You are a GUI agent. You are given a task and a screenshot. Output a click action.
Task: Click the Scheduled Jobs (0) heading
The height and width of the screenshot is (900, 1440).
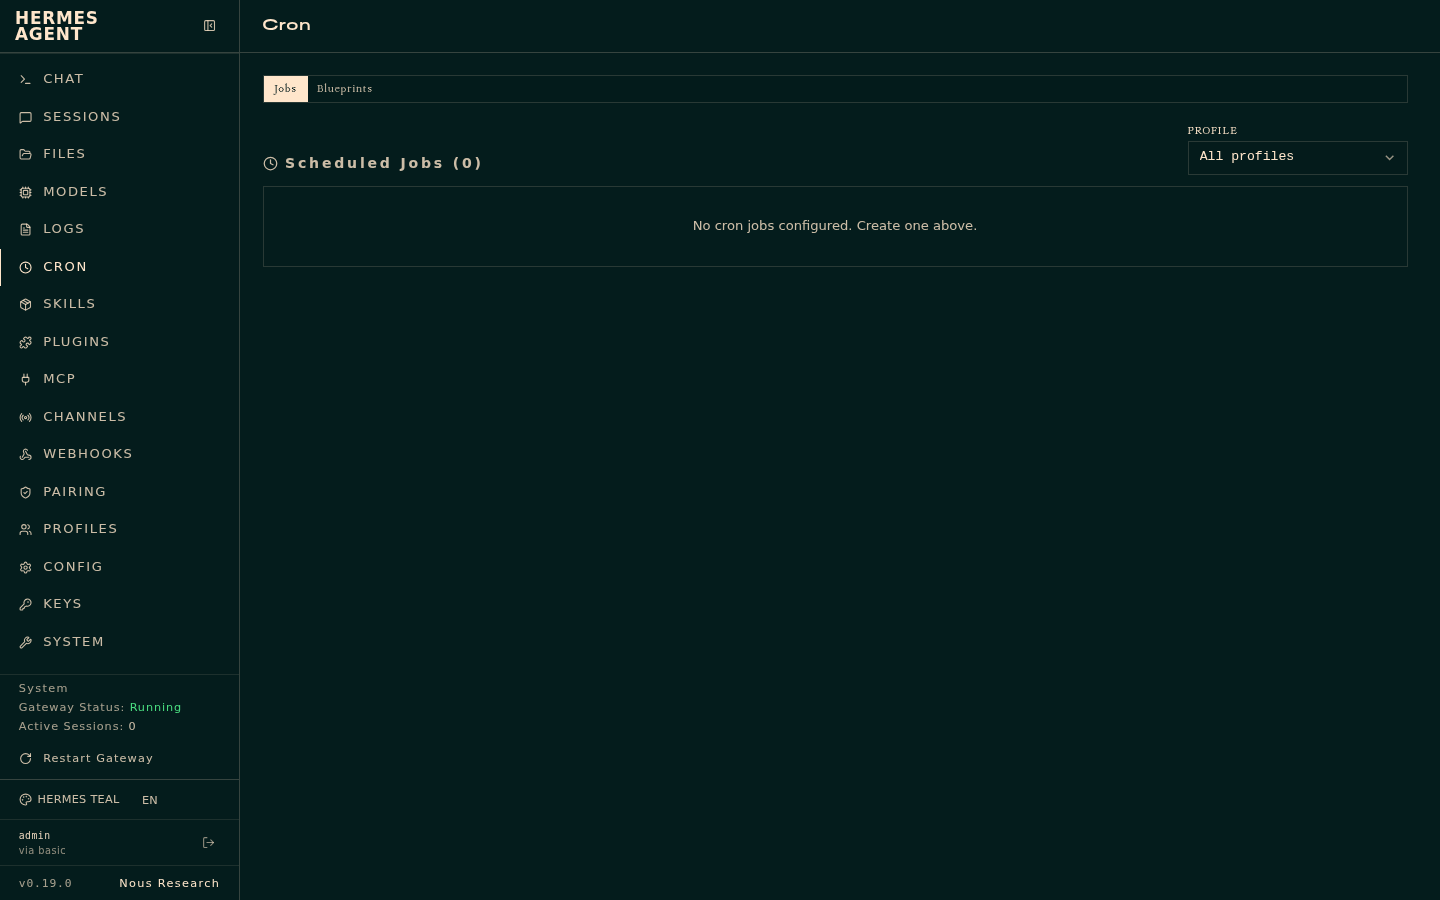point(384,163)
